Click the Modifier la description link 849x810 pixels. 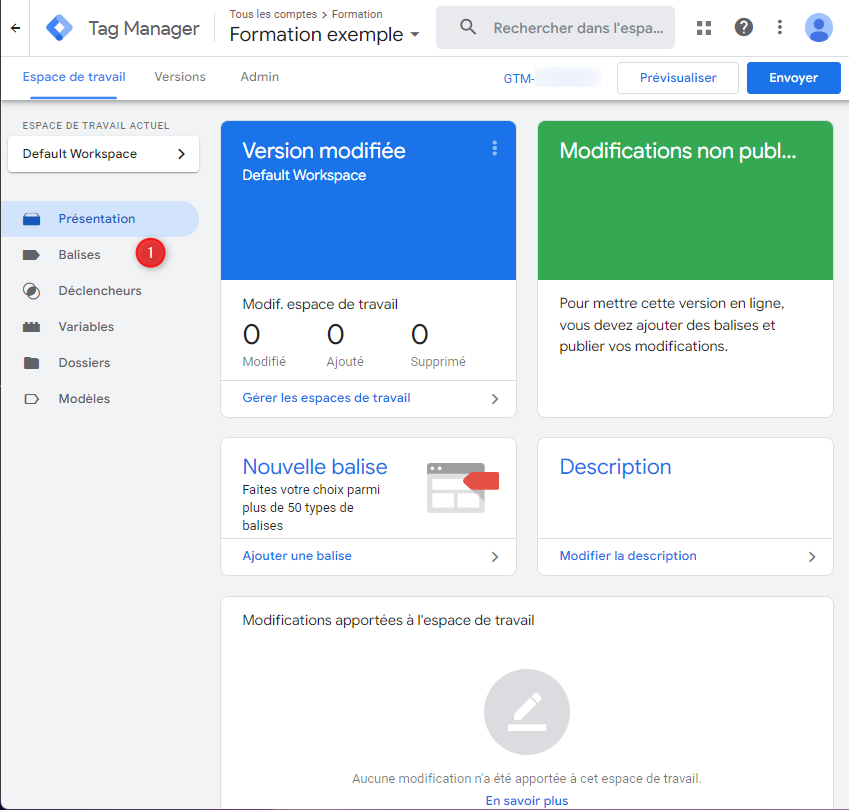pos(628,556)
